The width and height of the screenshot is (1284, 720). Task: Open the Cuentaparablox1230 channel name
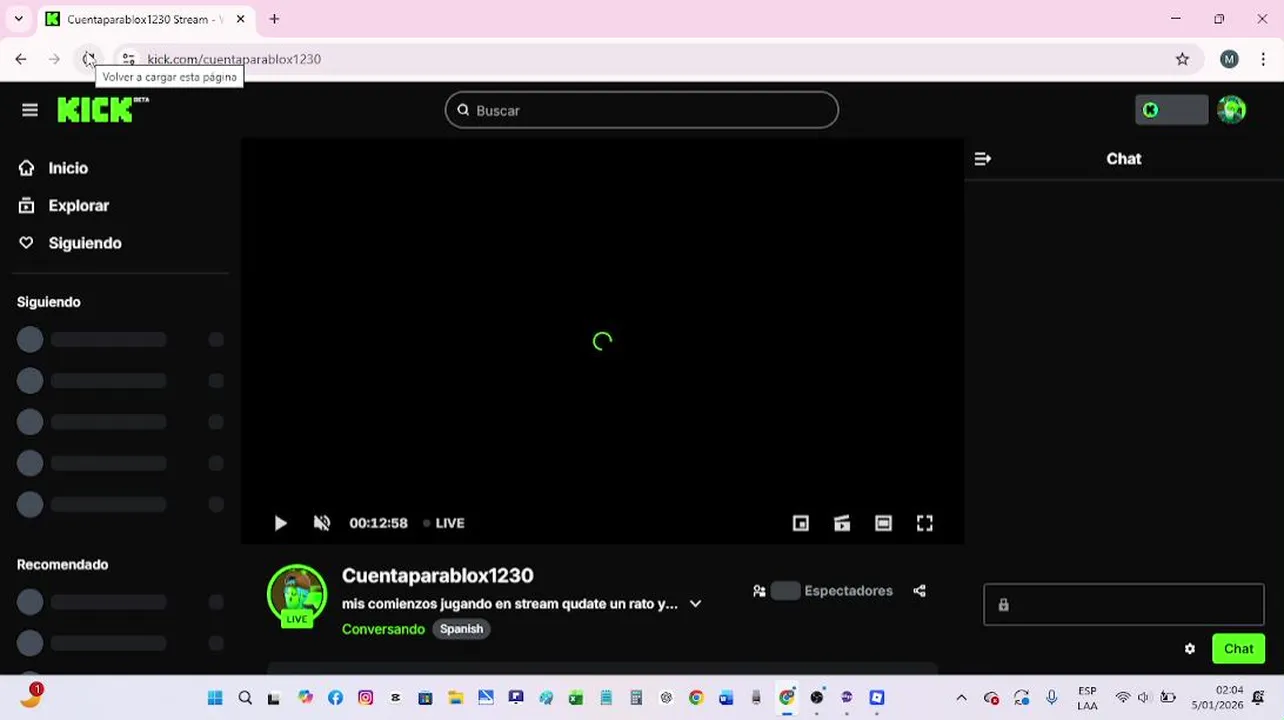(438, 576)
